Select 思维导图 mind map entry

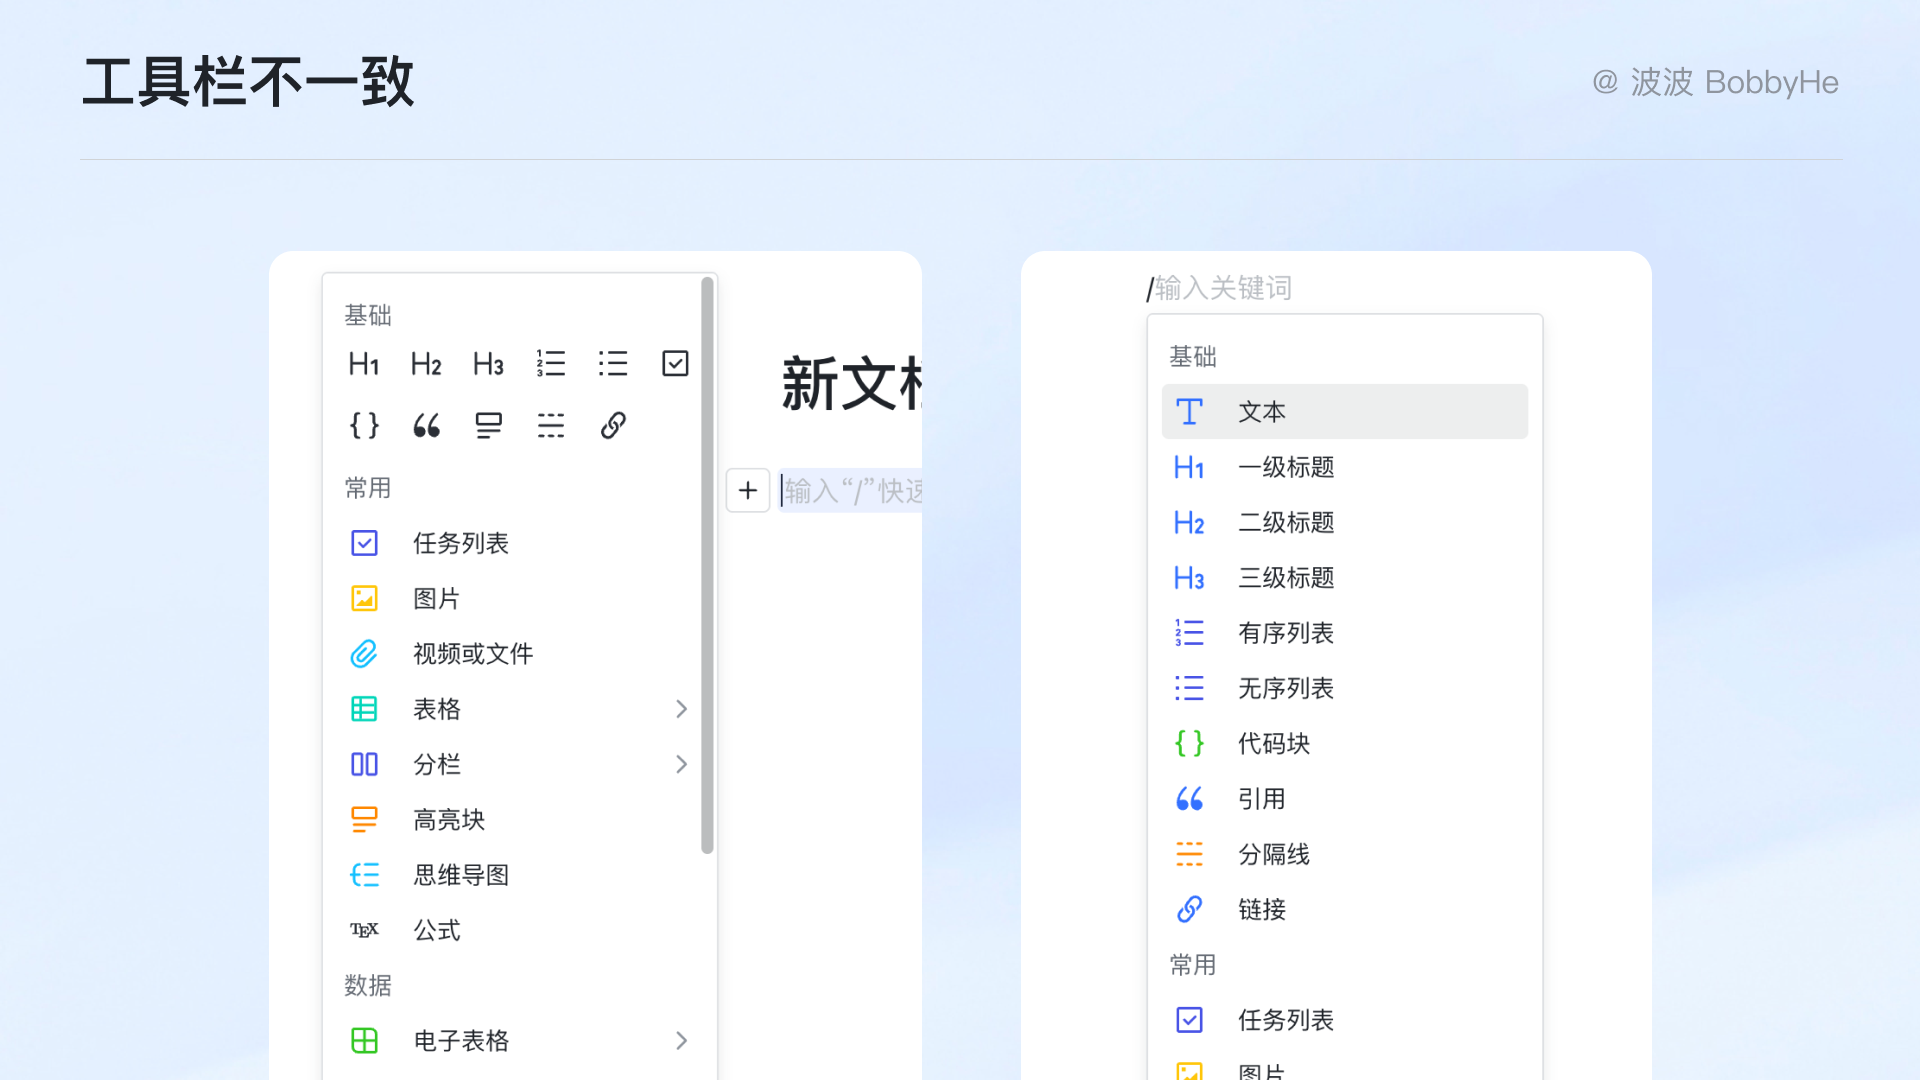click(x=460, y=875)
